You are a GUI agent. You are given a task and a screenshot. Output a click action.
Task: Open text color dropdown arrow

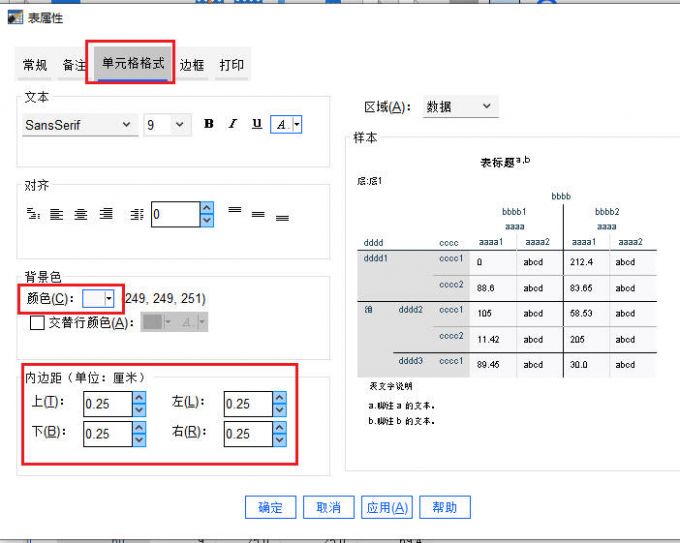(x=297, y=125)
